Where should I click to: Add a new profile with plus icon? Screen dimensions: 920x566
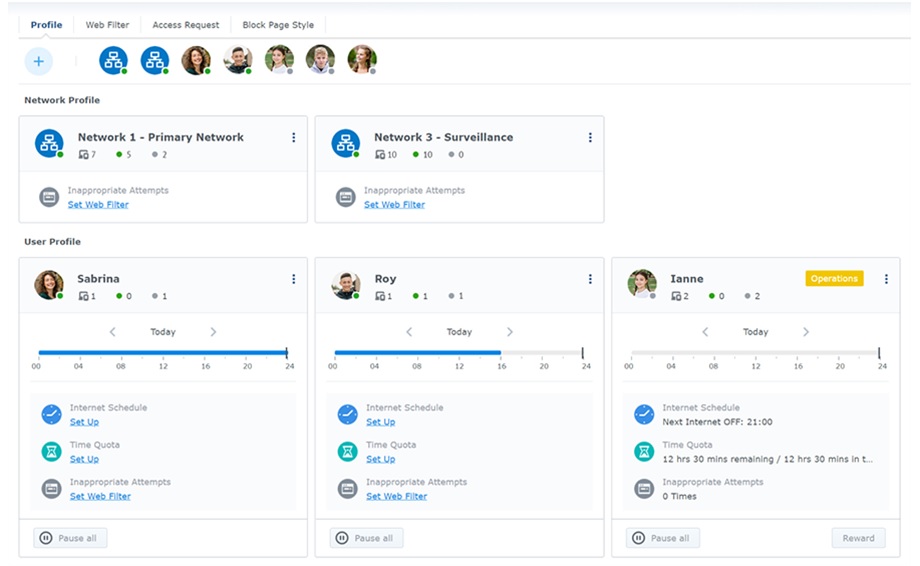pos(39,61)
